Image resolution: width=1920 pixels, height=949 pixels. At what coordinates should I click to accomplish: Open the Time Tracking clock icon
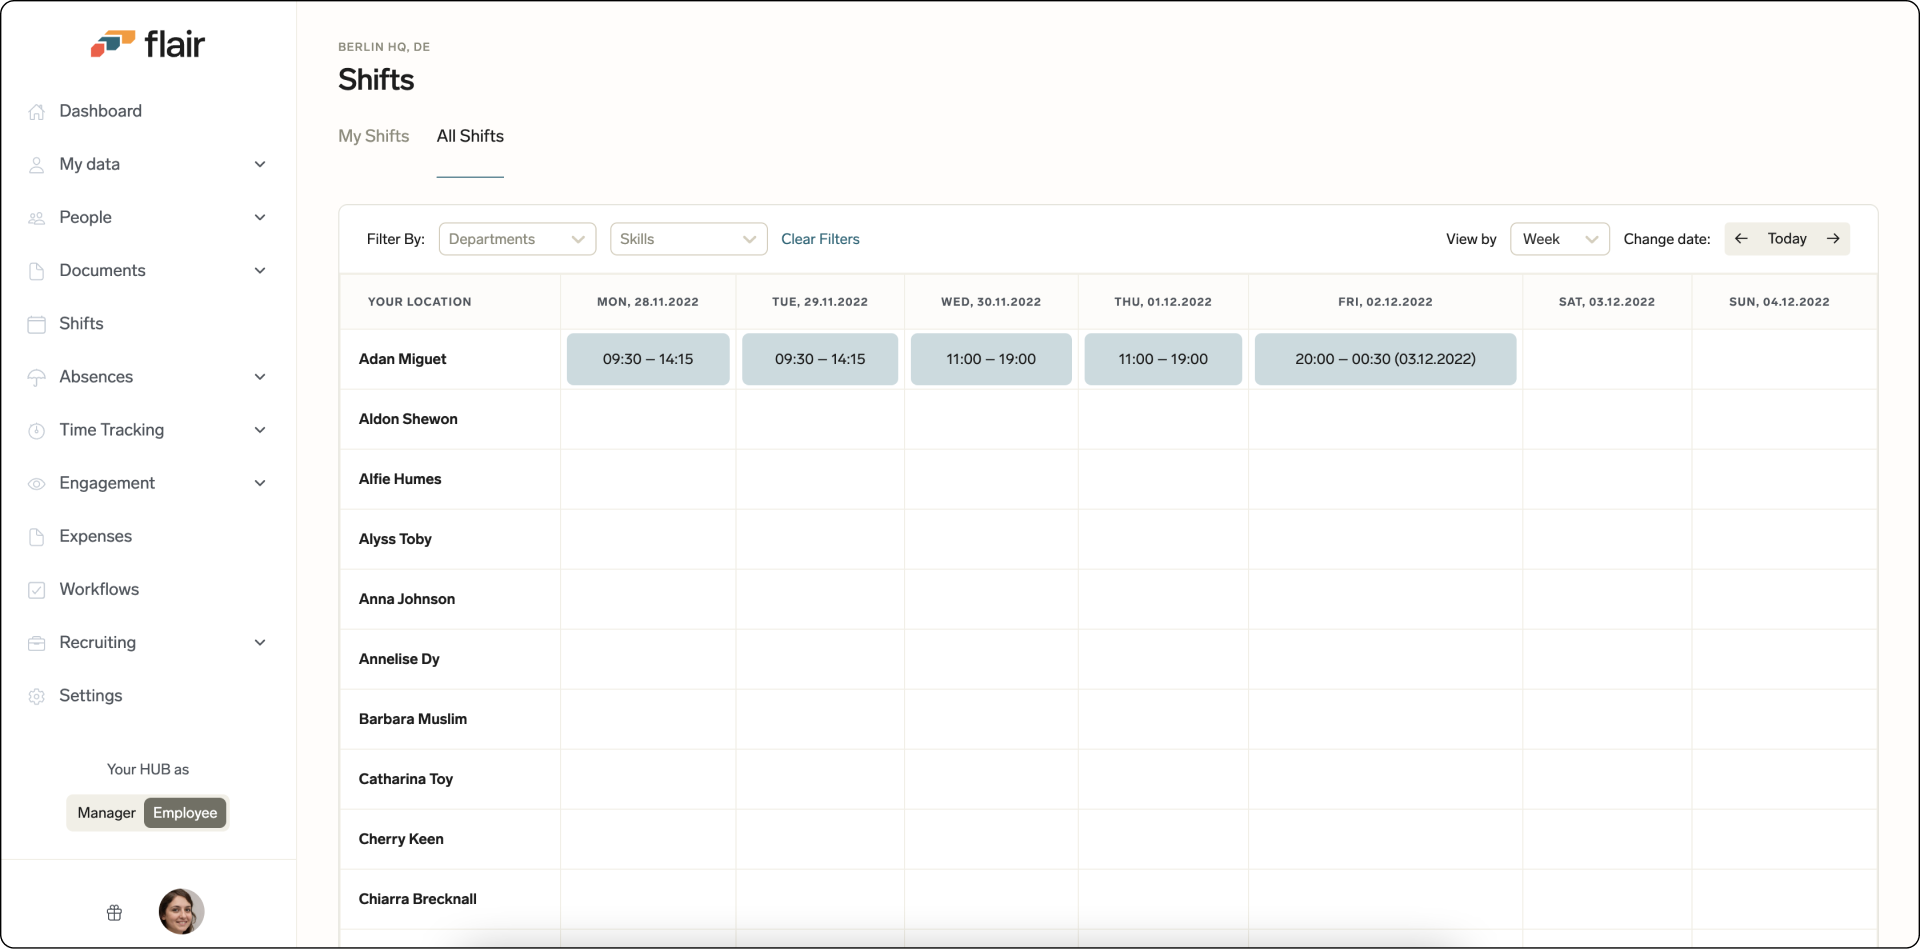pyautogui.click(x=37, y=430)
